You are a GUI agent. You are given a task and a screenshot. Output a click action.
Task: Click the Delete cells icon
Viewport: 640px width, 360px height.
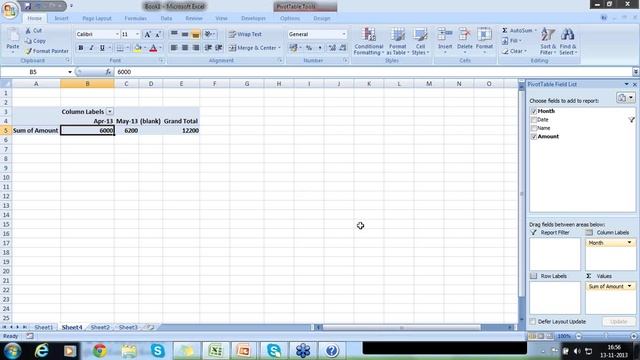pyautogui.click(x=464, y=35)
